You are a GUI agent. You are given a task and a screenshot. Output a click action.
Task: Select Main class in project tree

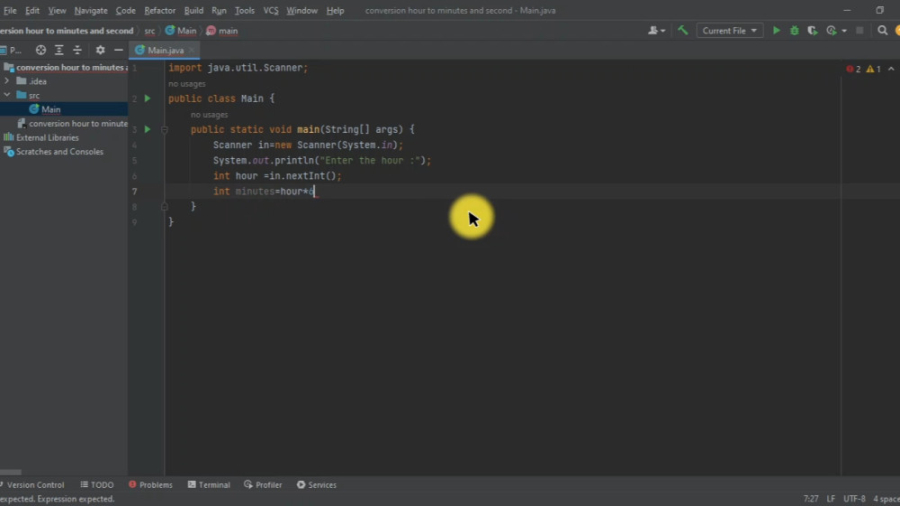coord(50,109)
